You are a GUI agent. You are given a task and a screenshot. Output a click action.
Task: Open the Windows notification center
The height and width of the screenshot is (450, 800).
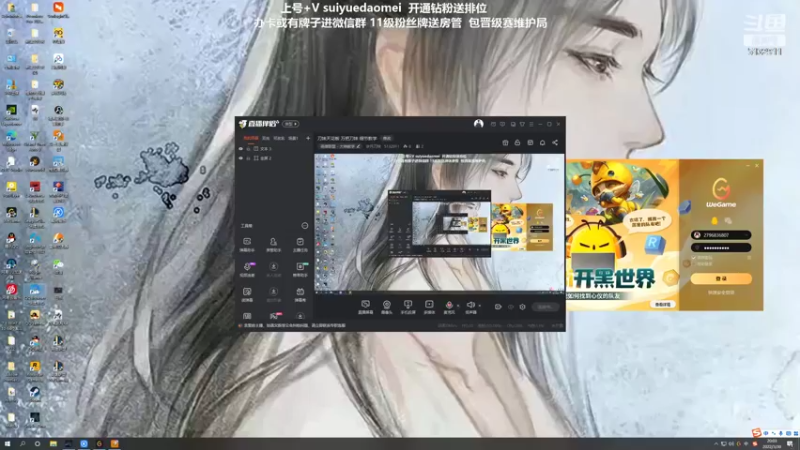[x=790, y=444]
